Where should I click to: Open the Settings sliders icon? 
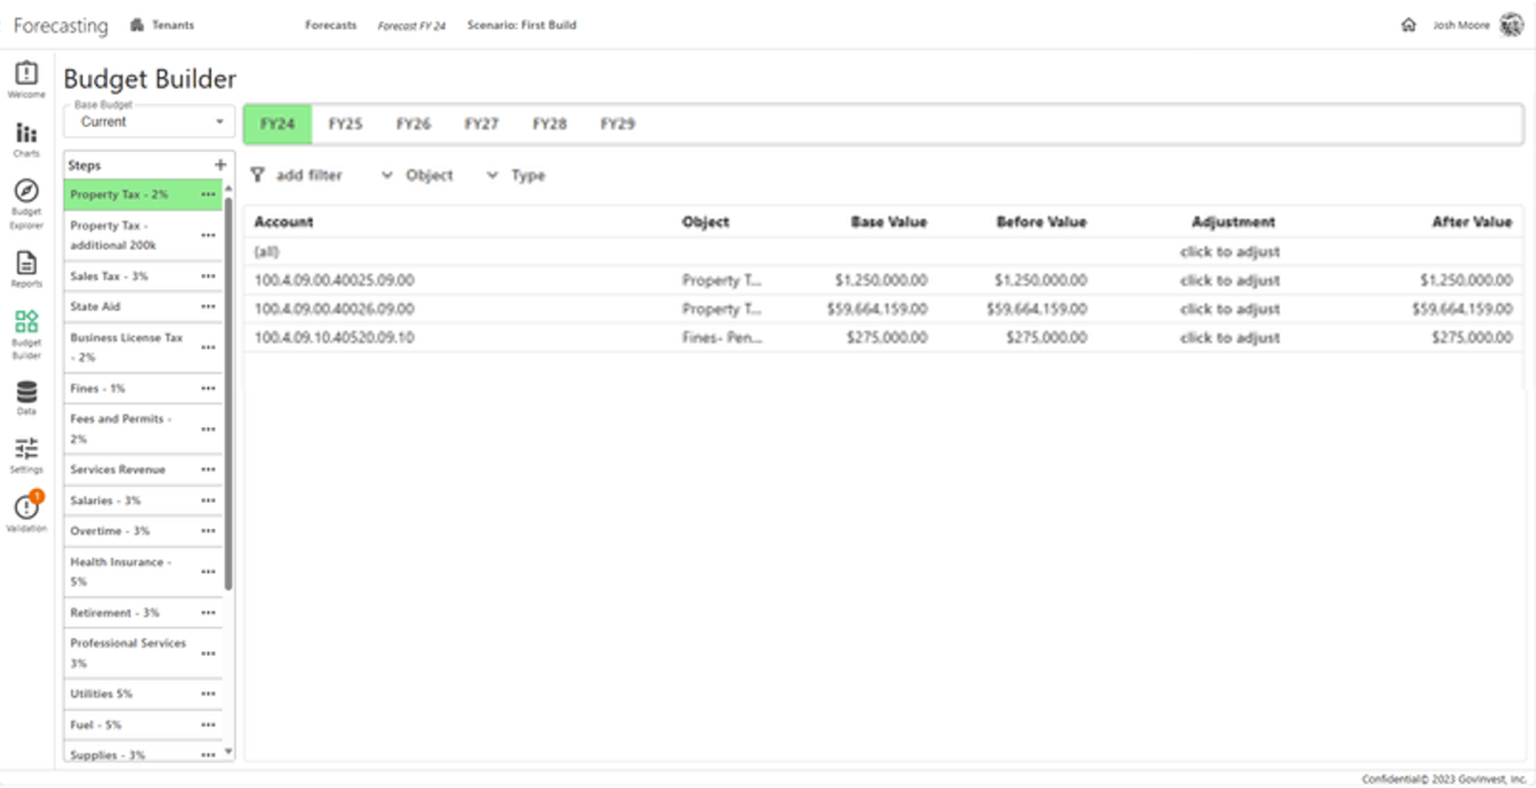26,449
